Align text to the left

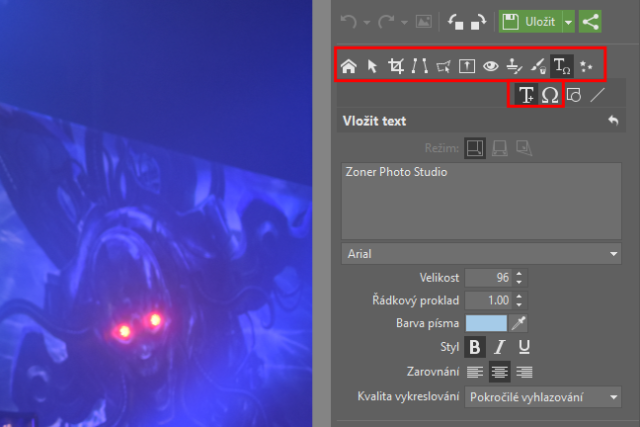[x=475, y=372]
